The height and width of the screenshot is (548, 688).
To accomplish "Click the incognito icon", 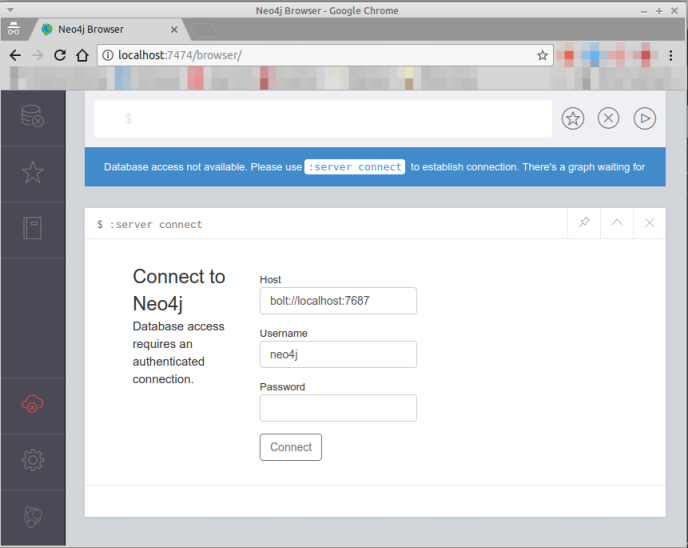I will 14,29.
